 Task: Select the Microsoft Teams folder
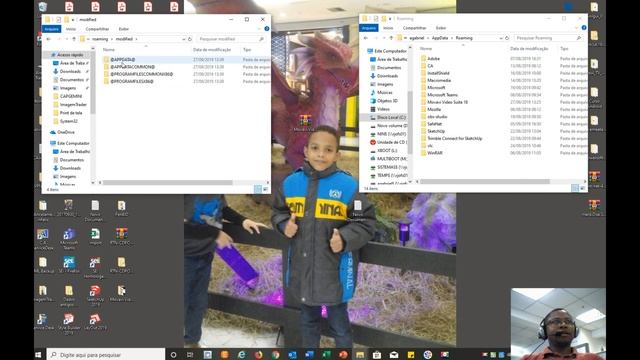(442, 95)
